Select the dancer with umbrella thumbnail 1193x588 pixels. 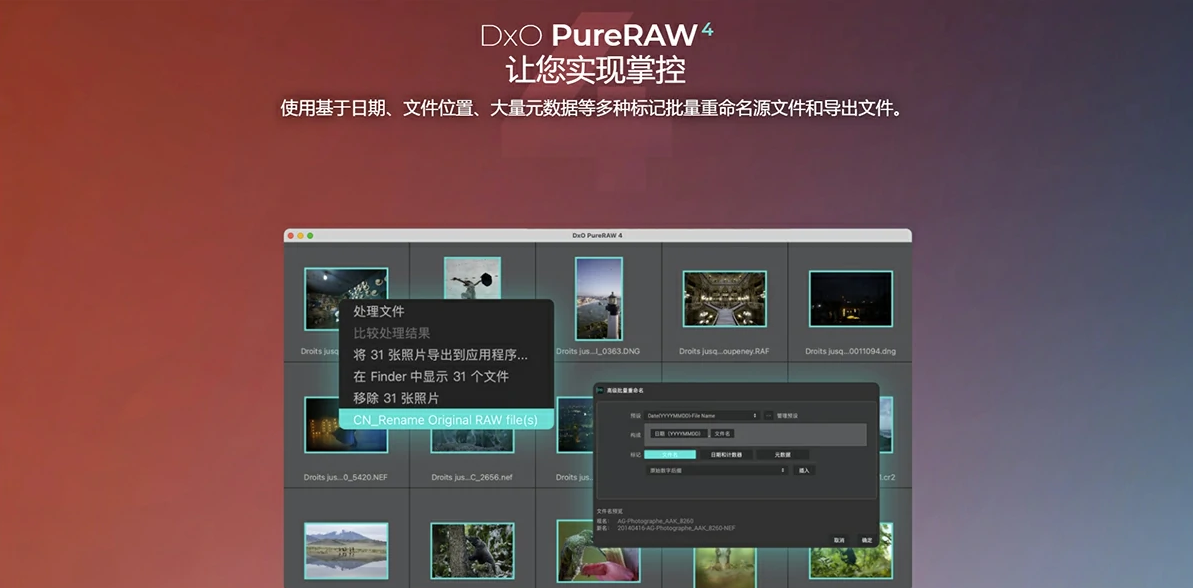tap(472, 278)
